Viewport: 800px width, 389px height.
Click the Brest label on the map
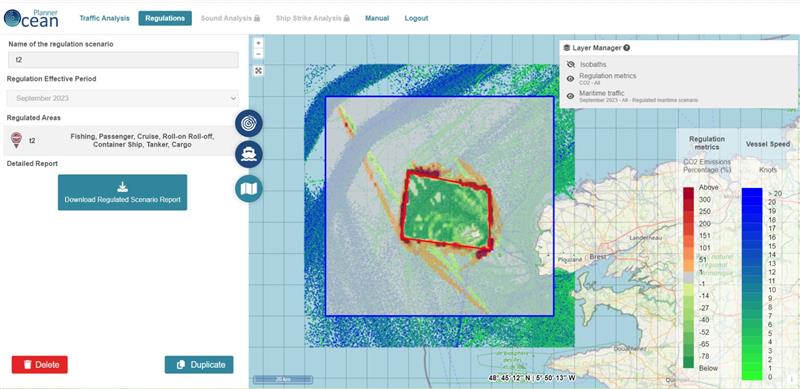coord(597,257)
